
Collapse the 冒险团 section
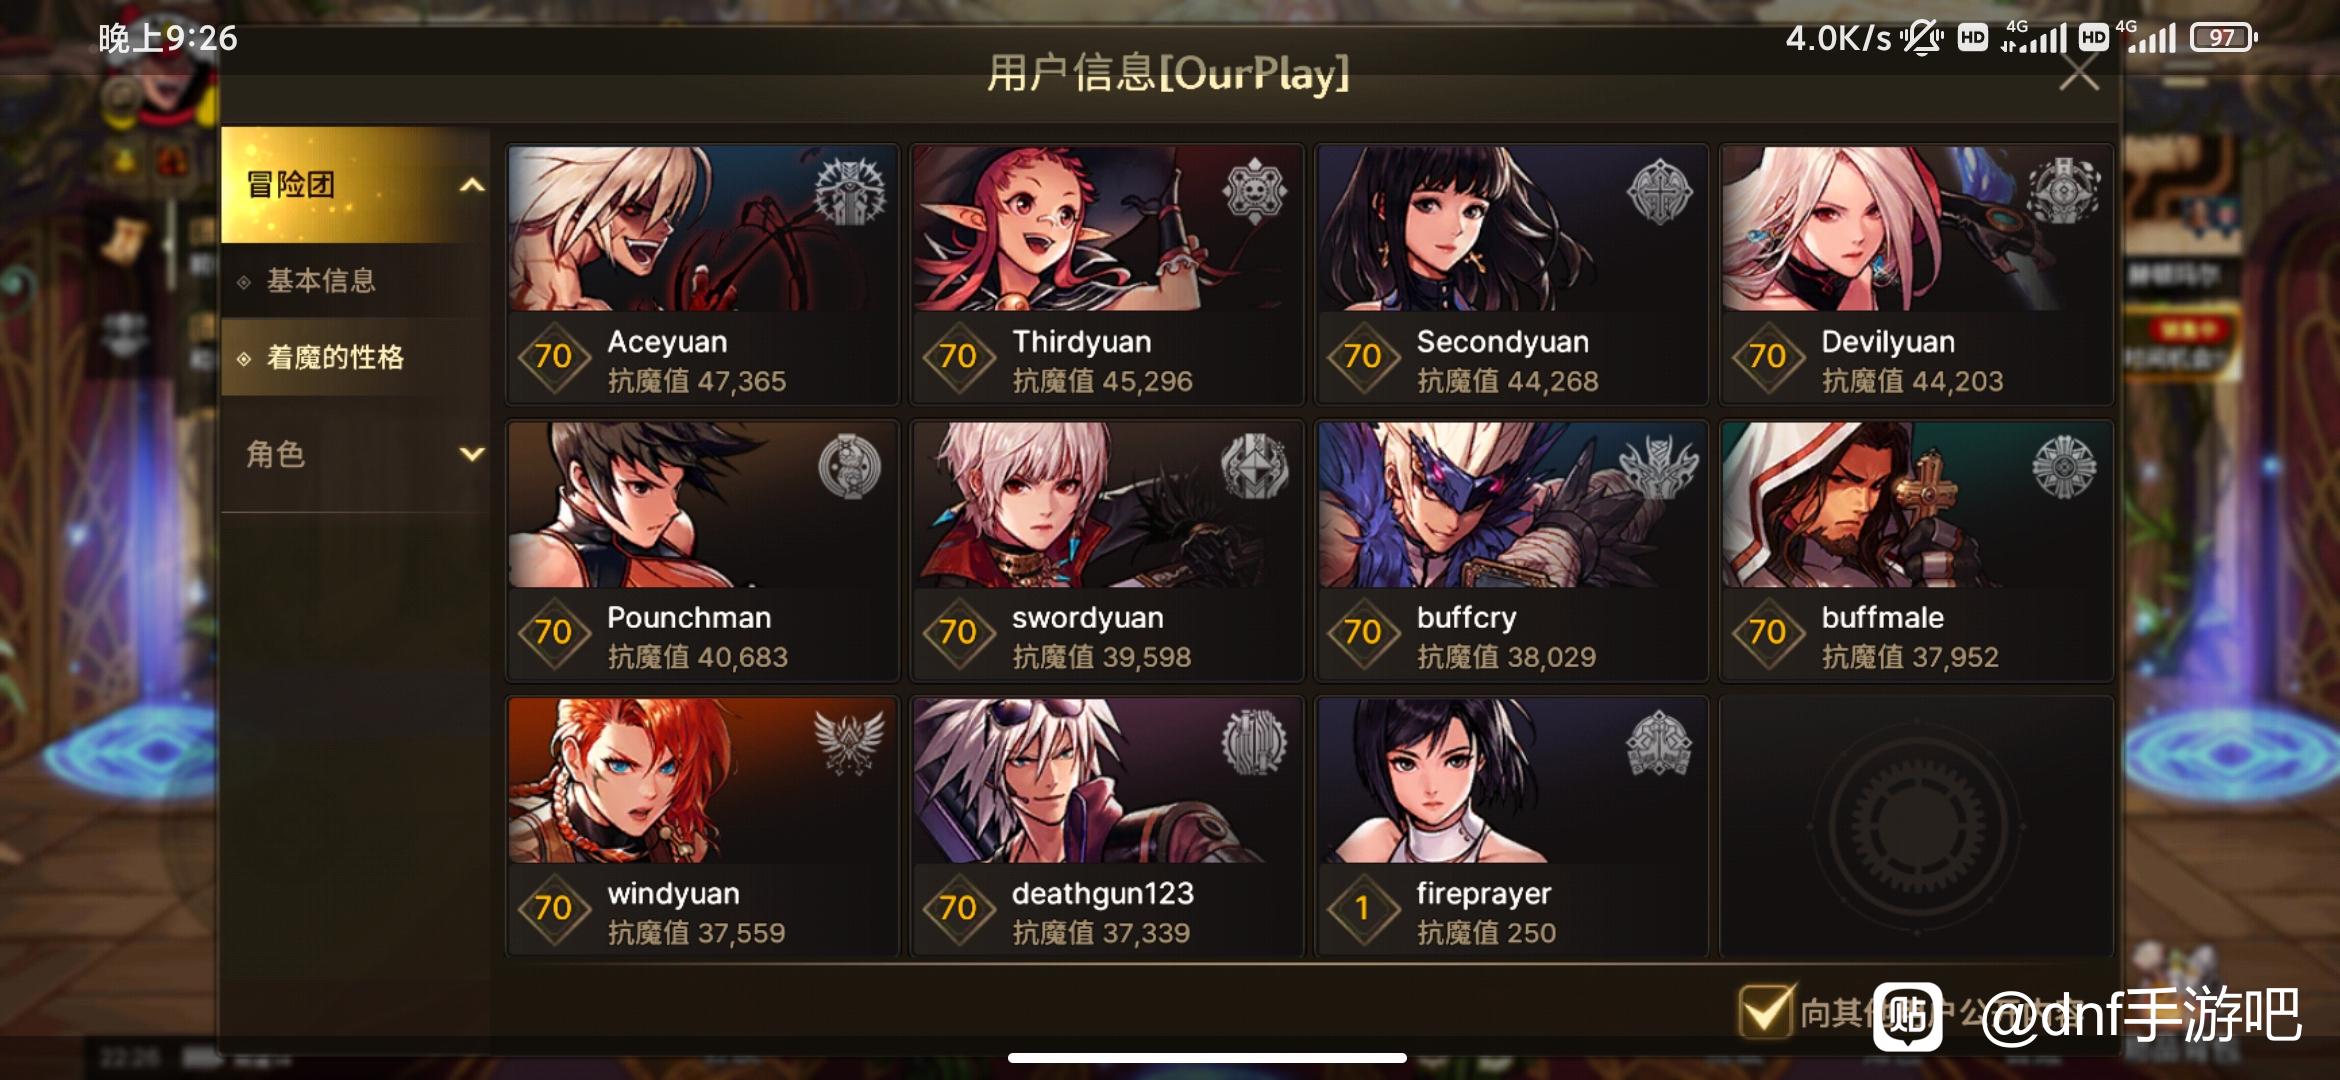coord(472,185)
